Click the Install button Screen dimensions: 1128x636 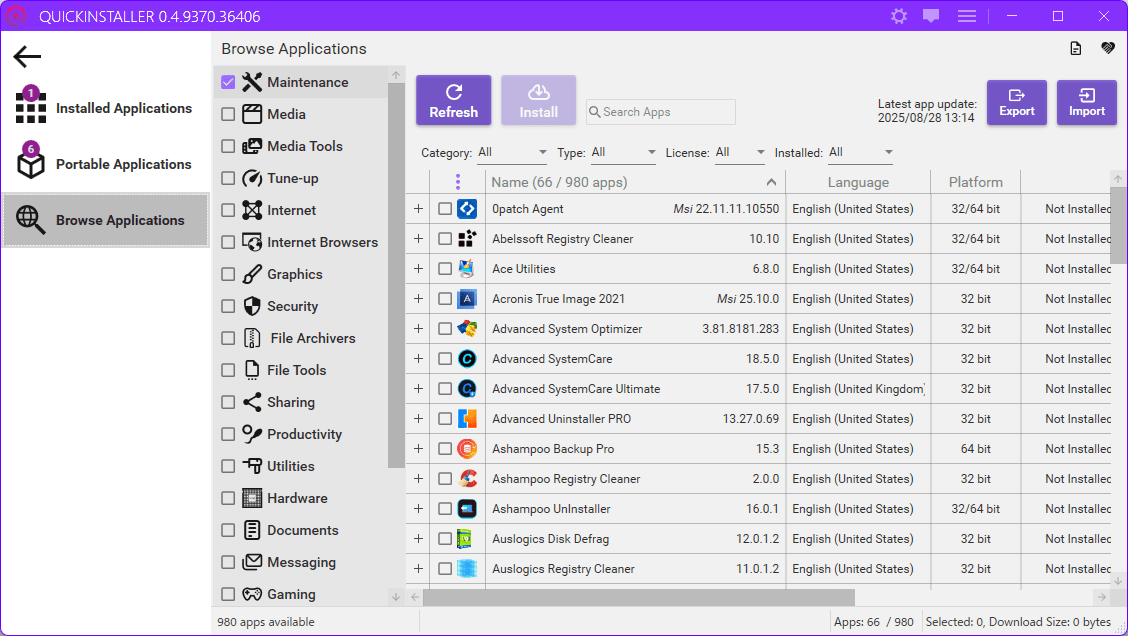(x=538, y=100)
